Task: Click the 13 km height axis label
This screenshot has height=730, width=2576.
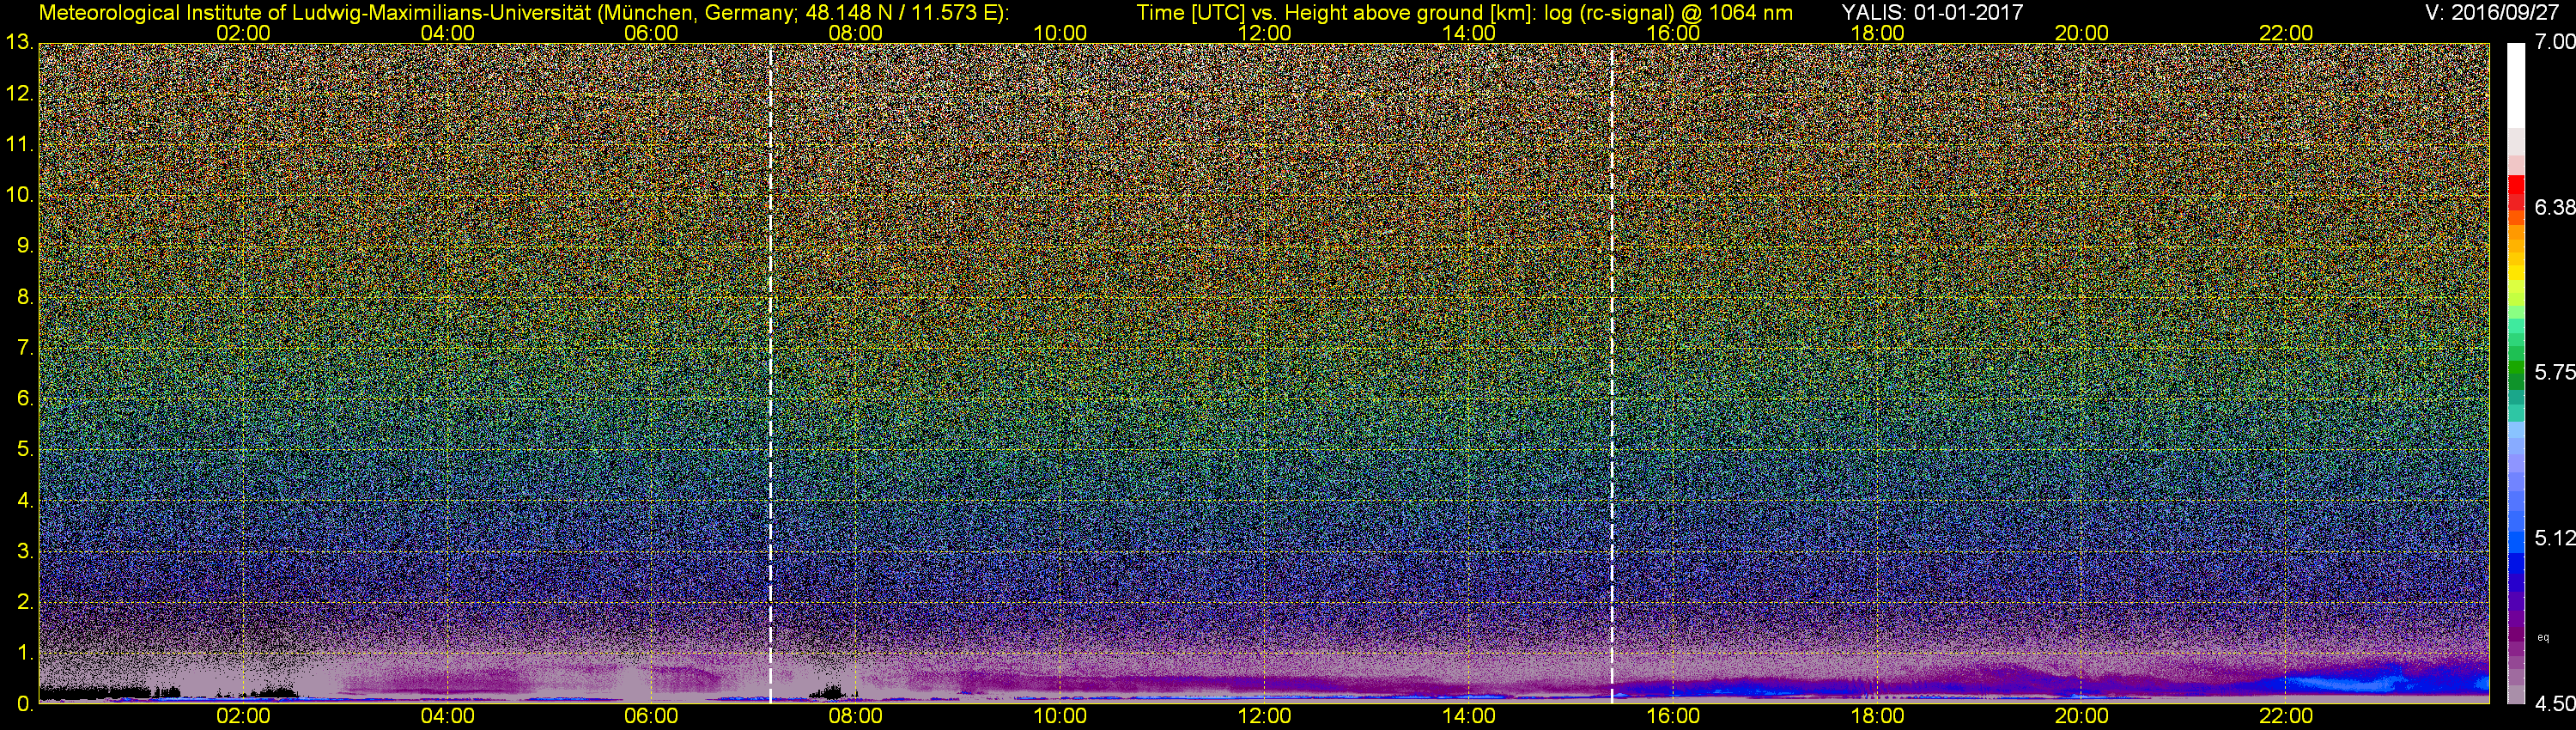Action: 19,43
